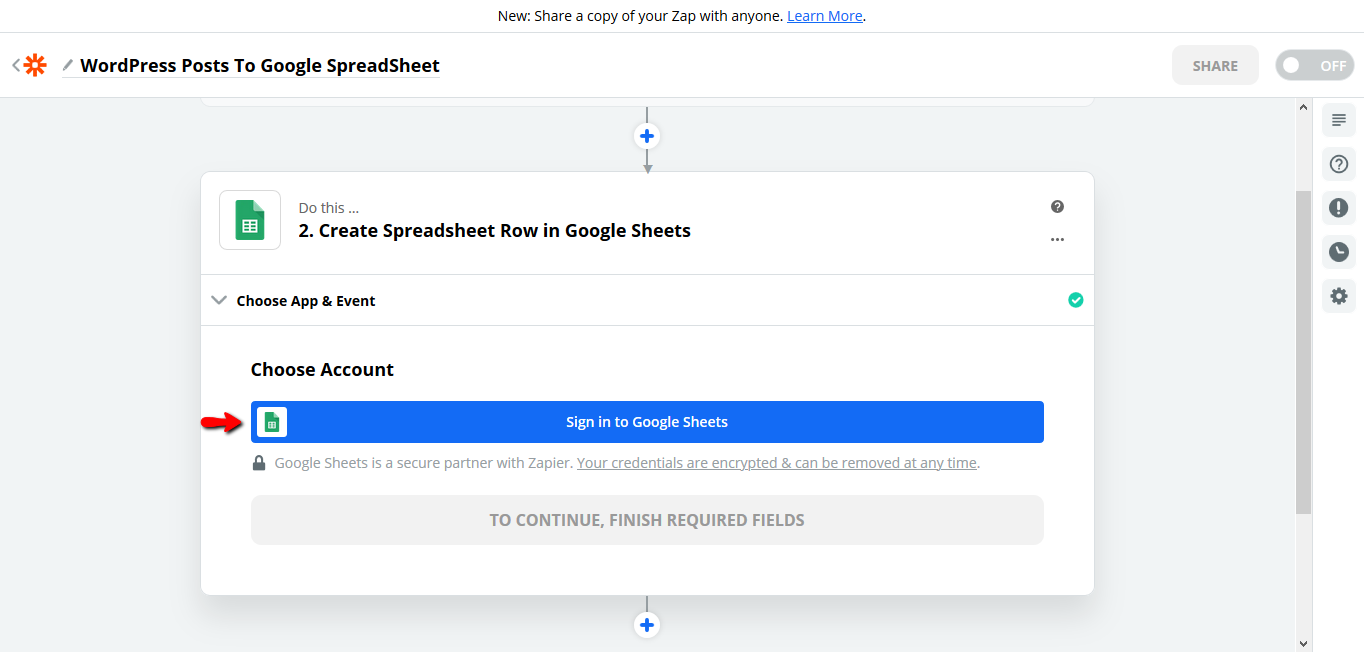Viewport: 1364px width, 652px height.
Task: Turn the Zap on with the OFF switch
Action: 1314,66
